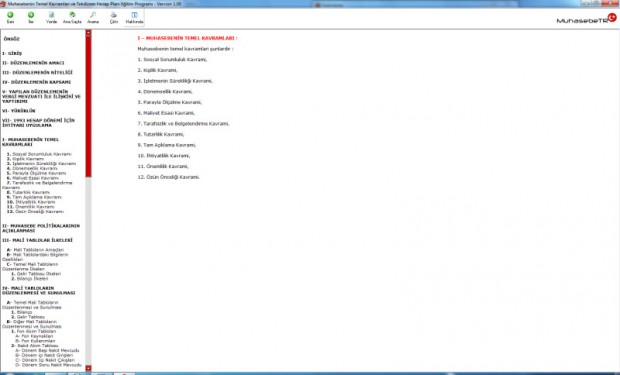Click the sidebar scrollbar up arrow
This screenshot has height=375, width=620.
click(88, 33)
